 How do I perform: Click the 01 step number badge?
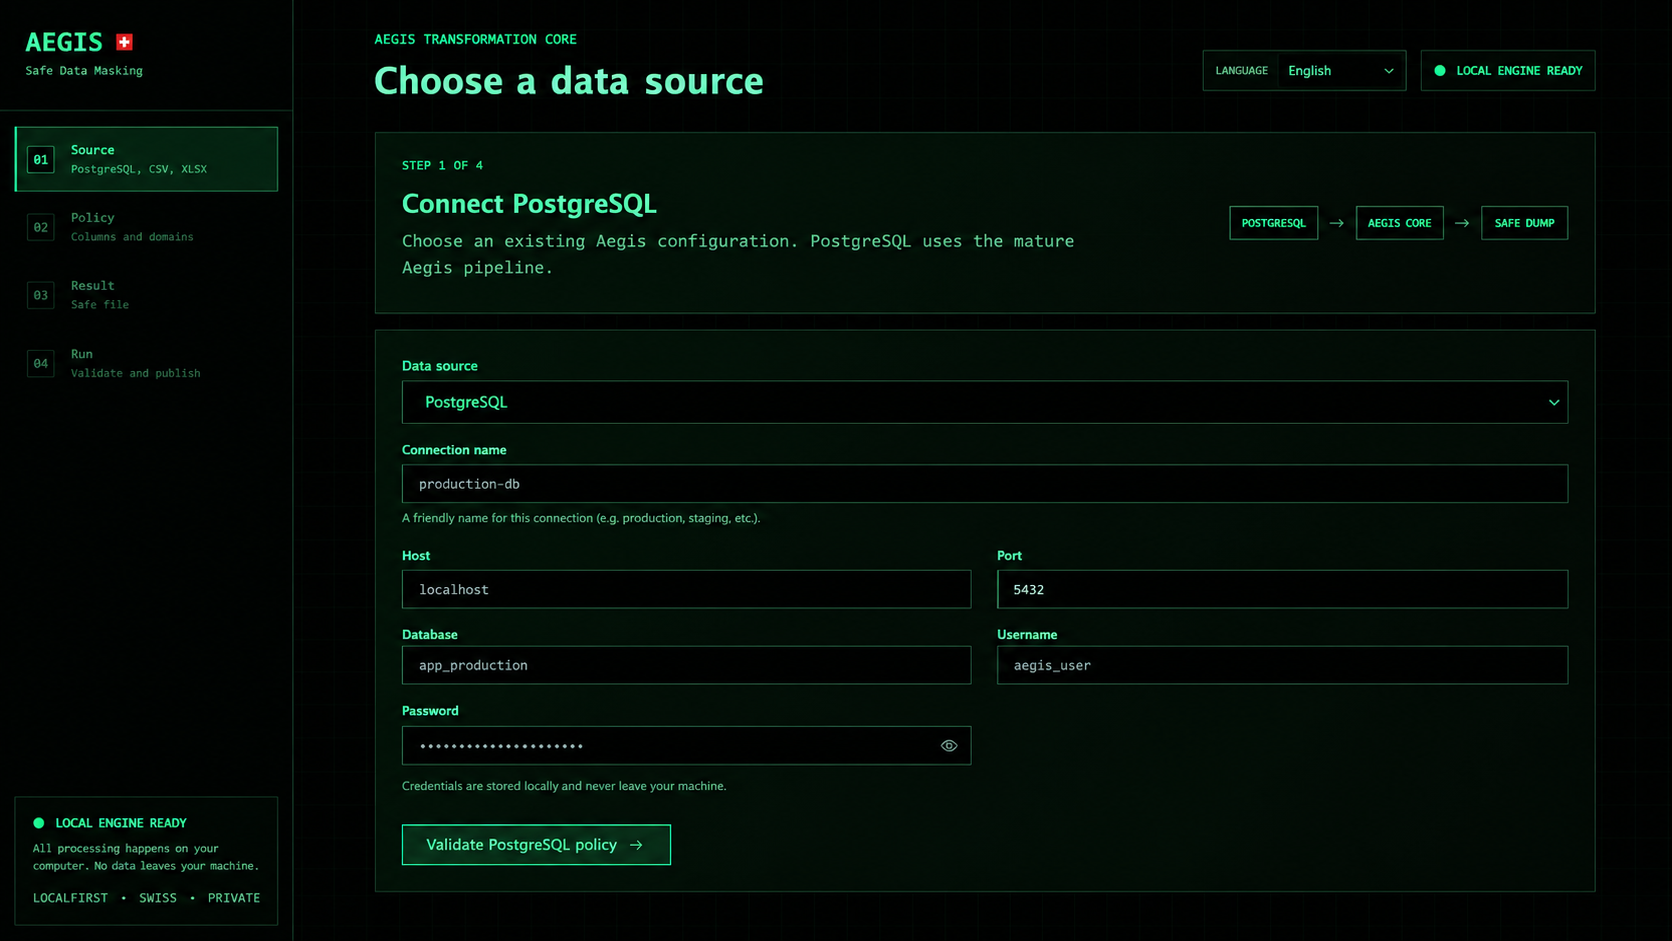[x=41, y=159]
